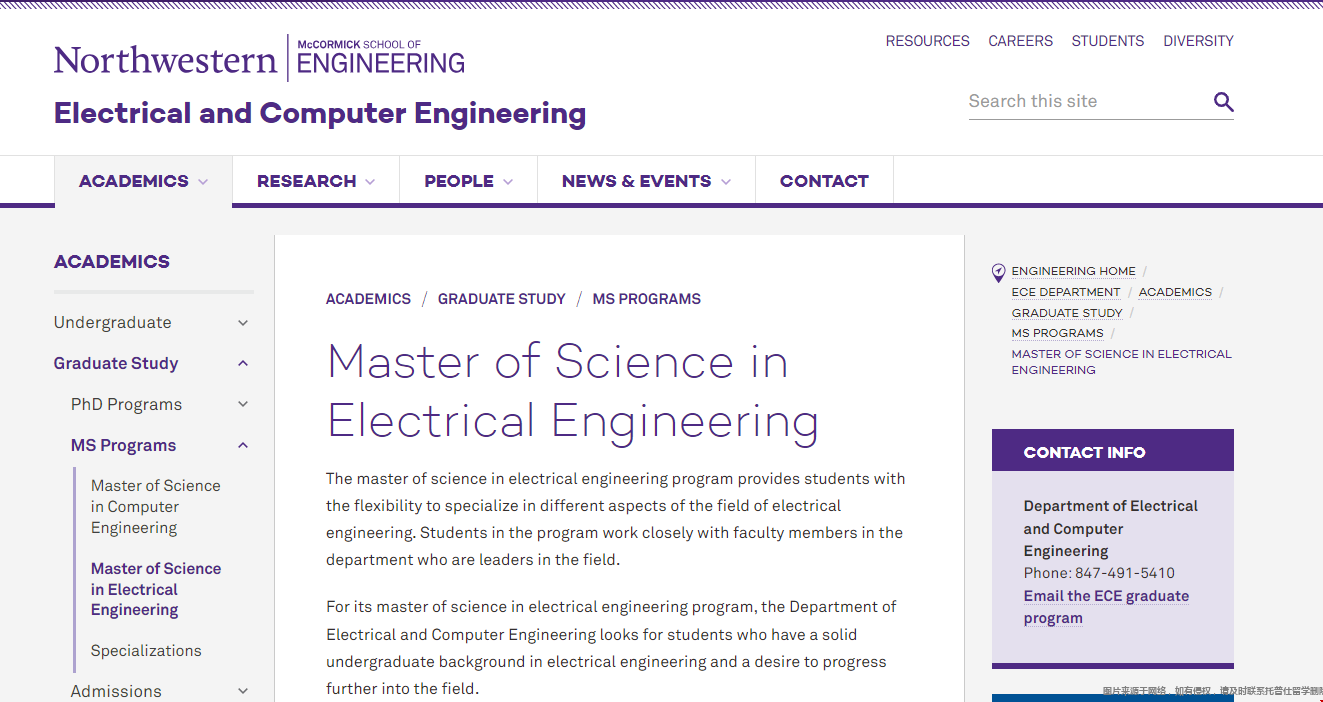Collapse the Graduate Study sidebar section
1323x702 pixels.
(243, 364)
